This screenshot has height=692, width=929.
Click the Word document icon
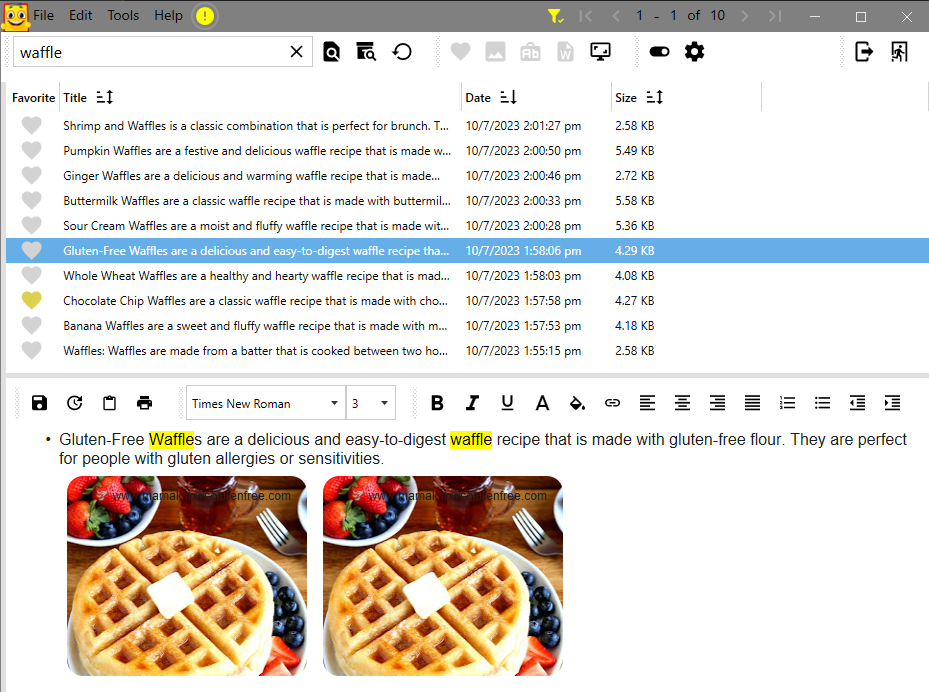click(x=565, y=52)
